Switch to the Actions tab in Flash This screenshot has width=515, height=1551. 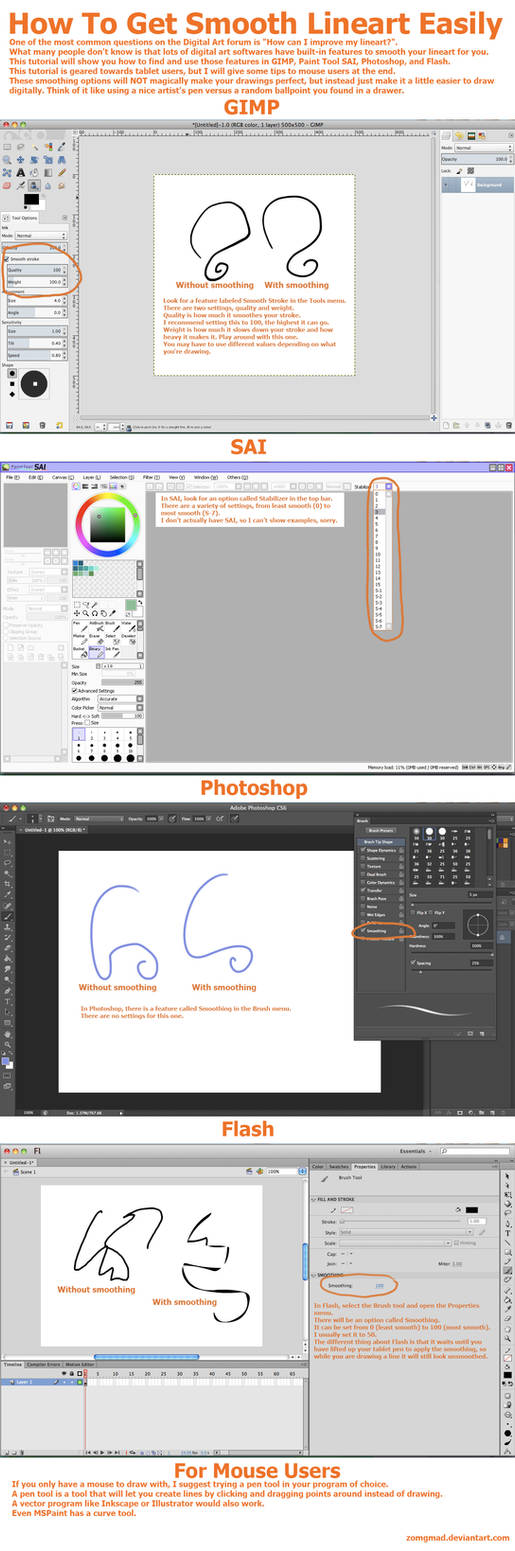click(409, 1166)
